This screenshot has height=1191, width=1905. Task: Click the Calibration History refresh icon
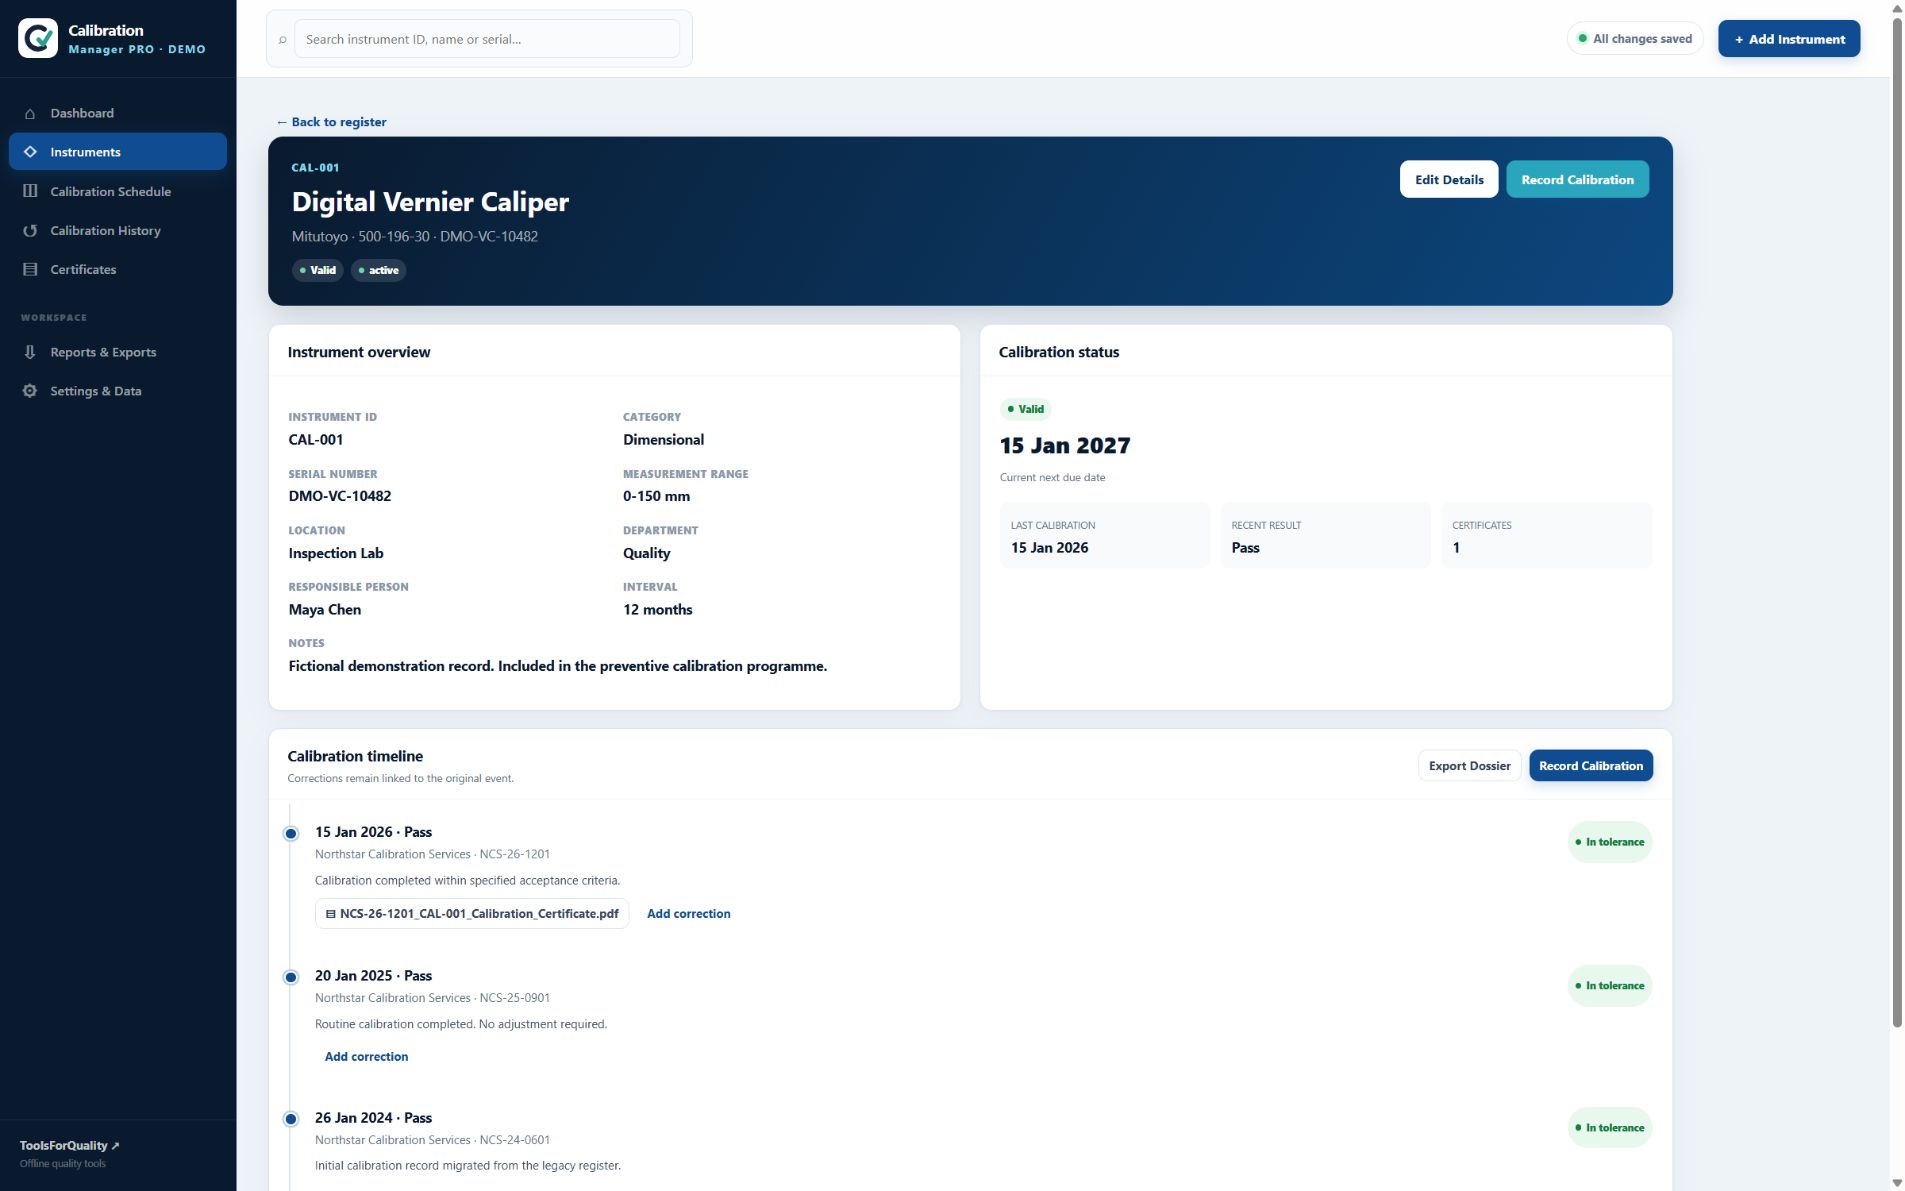pyautogui.click(x=30, y=231)
